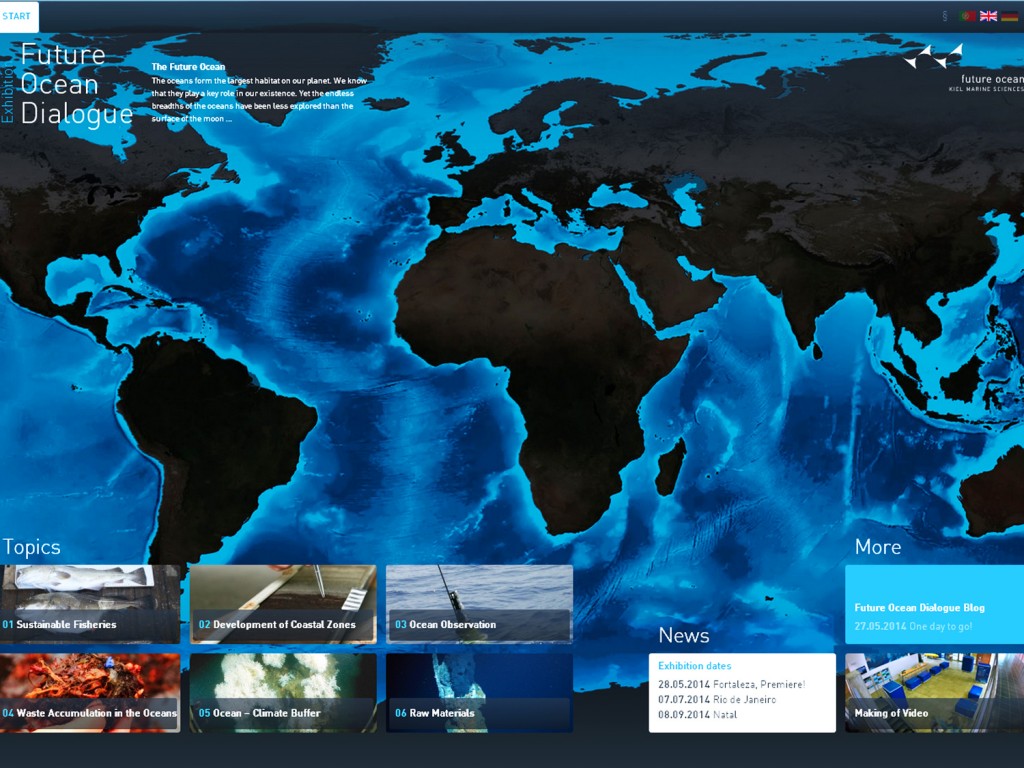The height and width of the screenshot is (768, 1024).
Task: Open Development of Coastal Zones topic
Action: (x=283, y=604)
